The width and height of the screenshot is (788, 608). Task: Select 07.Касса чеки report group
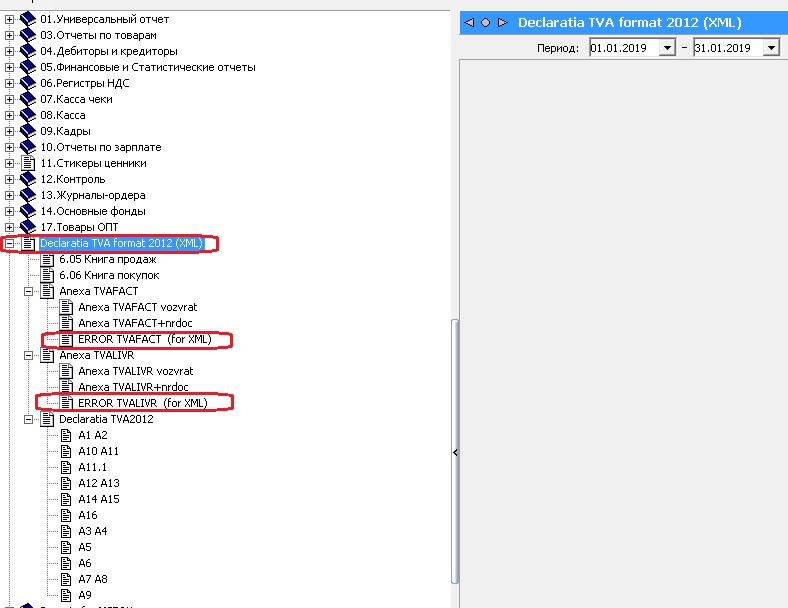point(76,99)
